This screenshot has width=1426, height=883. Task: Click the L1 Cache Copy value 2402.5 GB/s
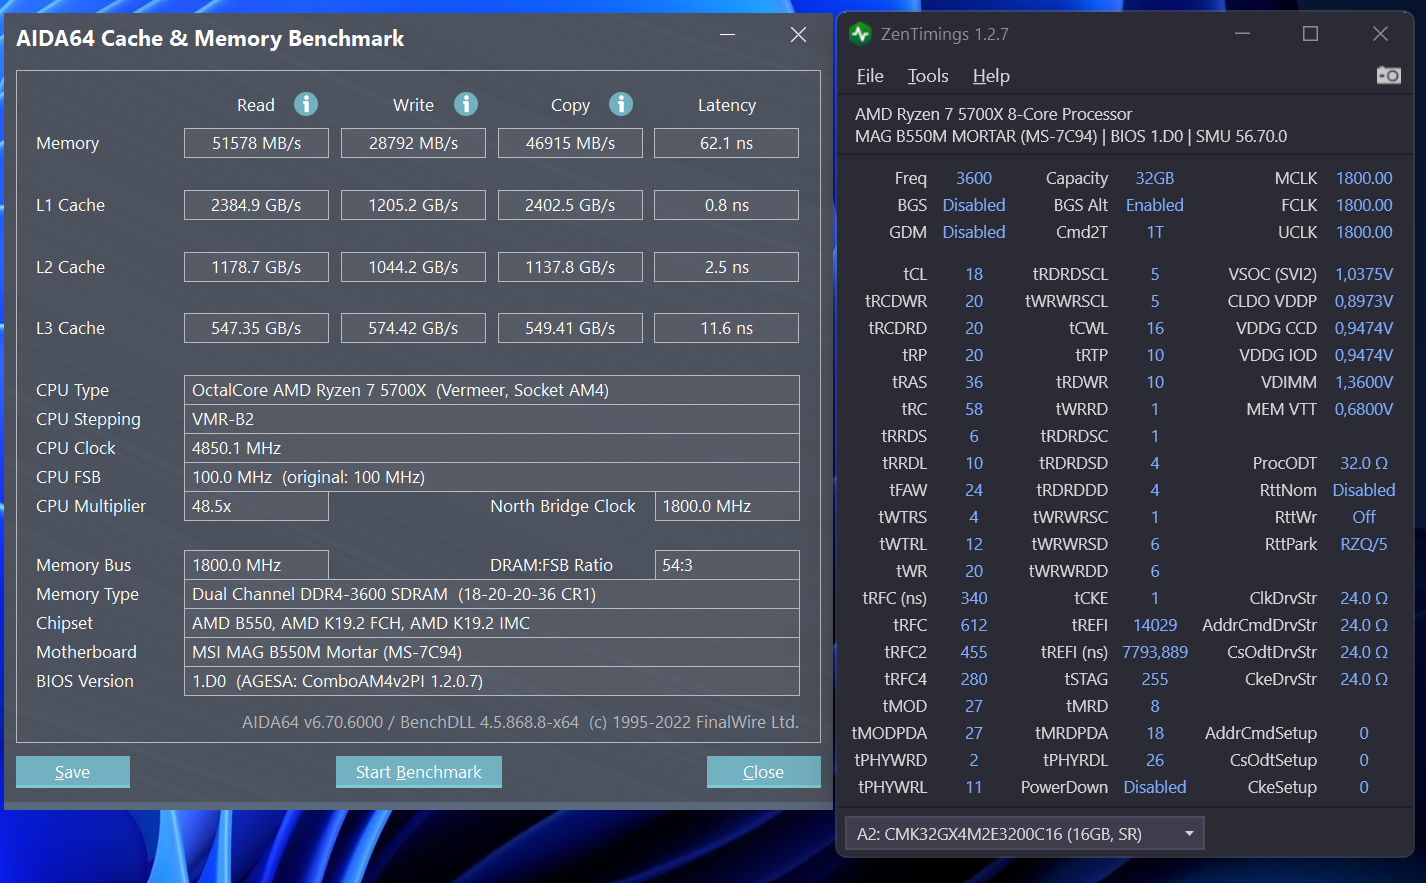pos(570,205)
